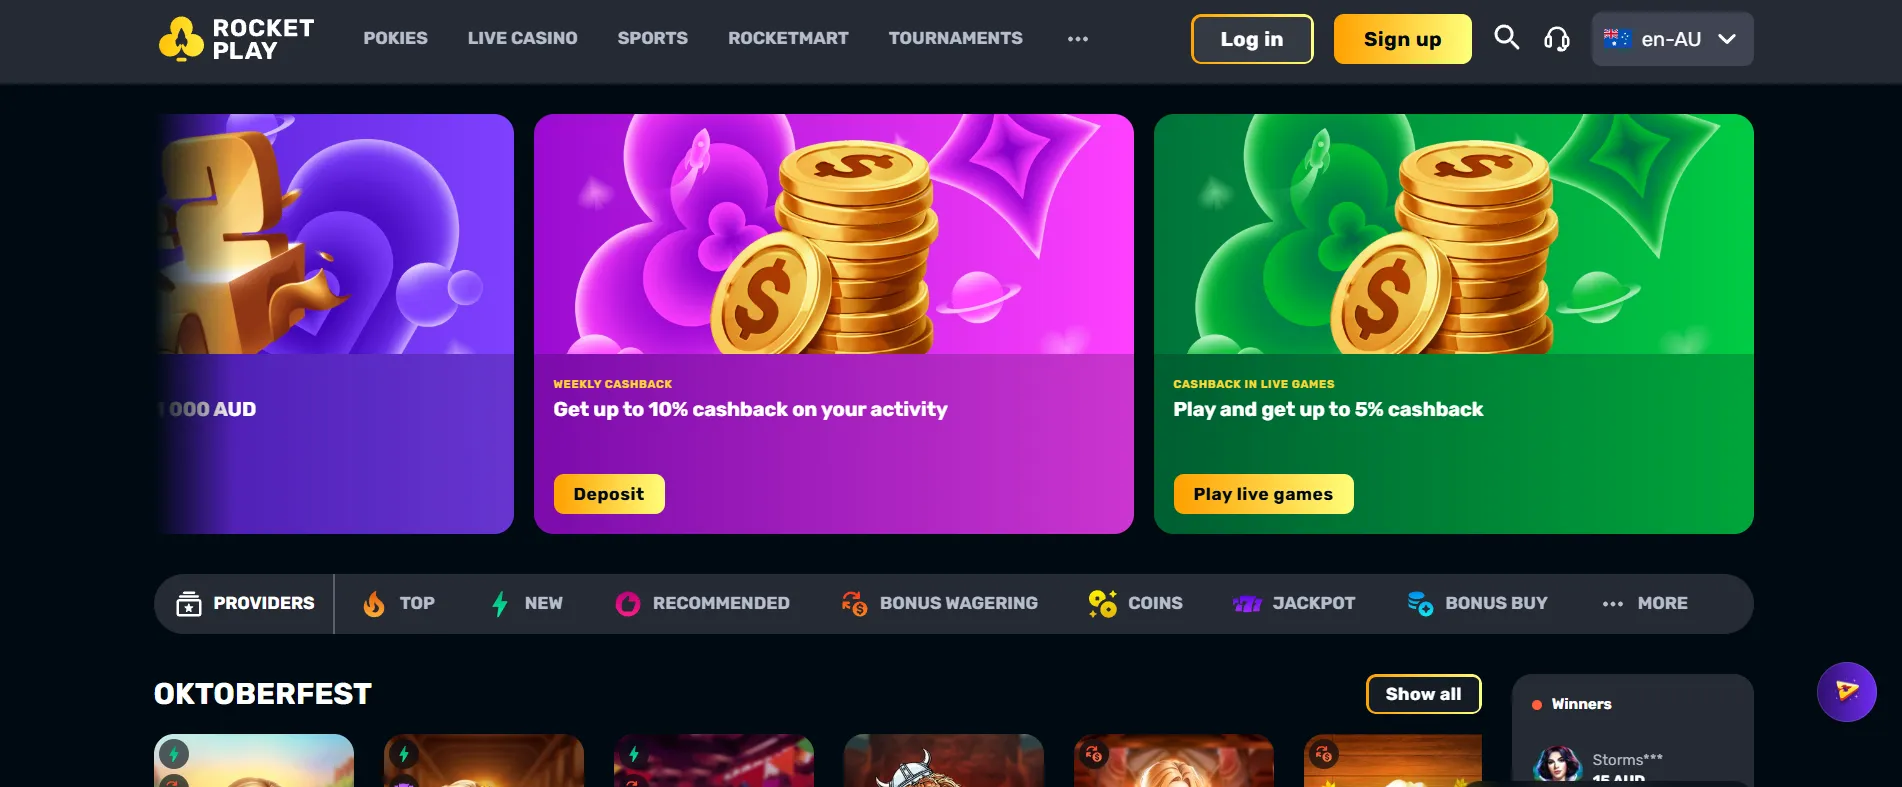Expand the en-AU language dropdown

click(1672, 39)
